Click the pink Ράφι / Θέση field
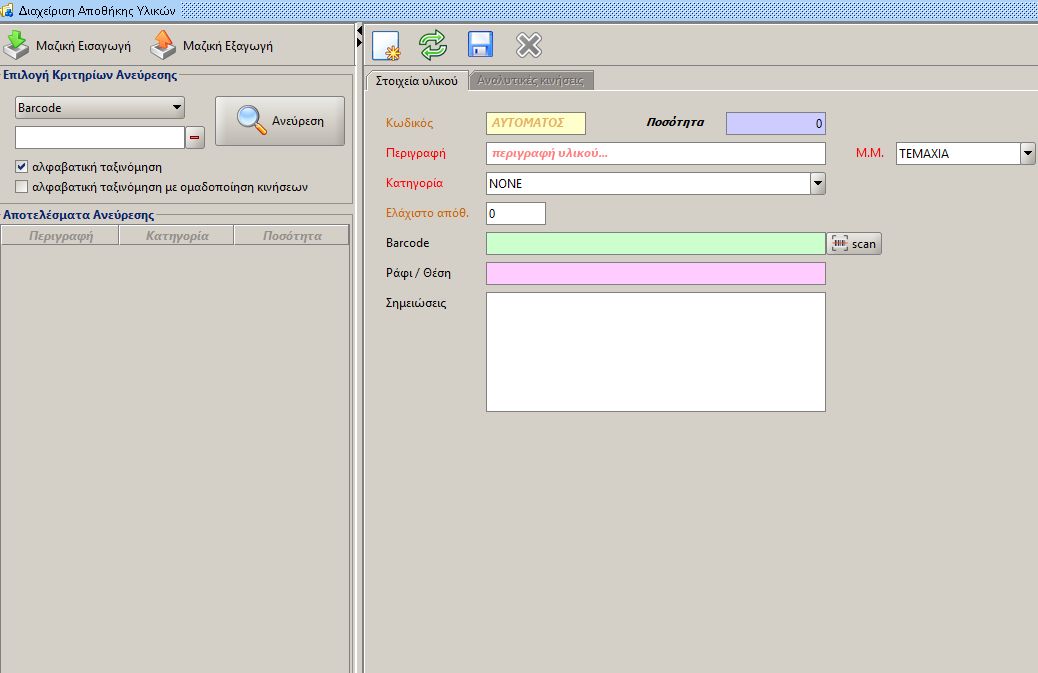 pos(655,274)
